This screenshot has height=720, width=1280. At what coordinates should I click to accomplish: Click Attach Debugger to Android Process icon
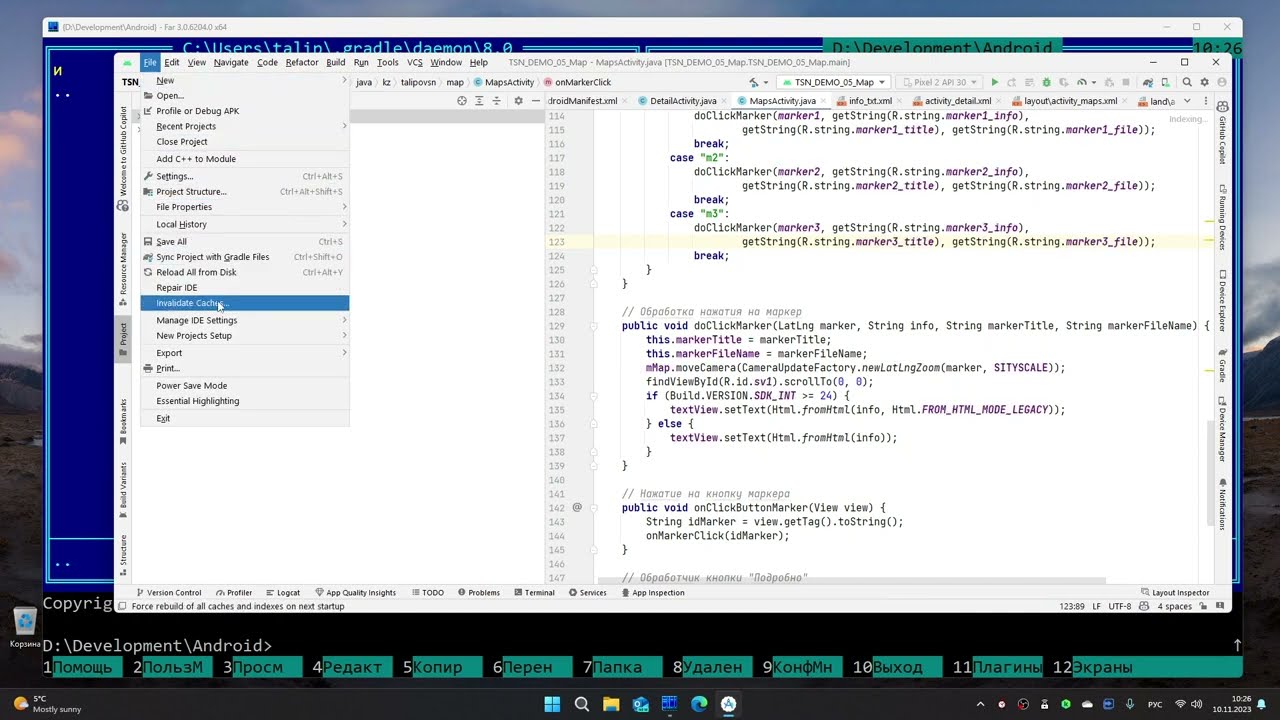[1109, 82]
